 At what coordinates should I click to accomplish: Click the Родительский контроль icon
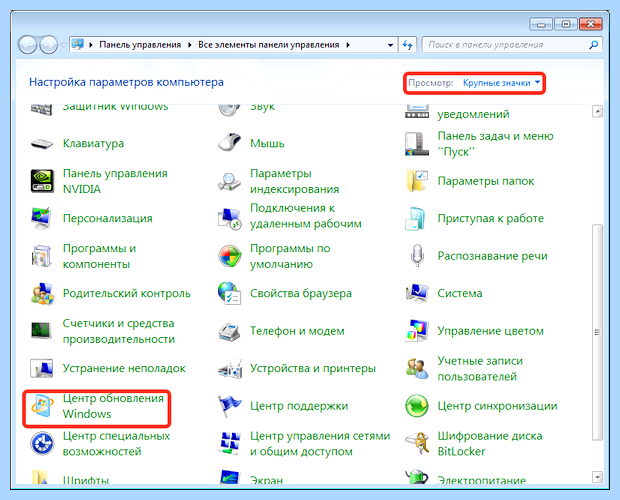tap(42, 293)
